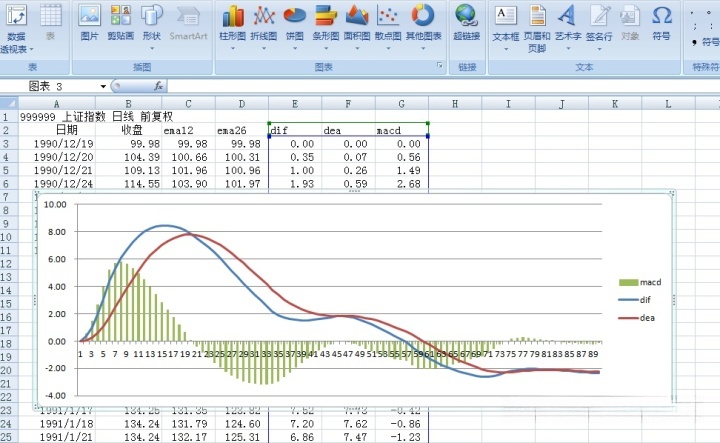720x443 pixels.
Task: Expand the scatter chart dropdown arrow
Action: [388, 48]
